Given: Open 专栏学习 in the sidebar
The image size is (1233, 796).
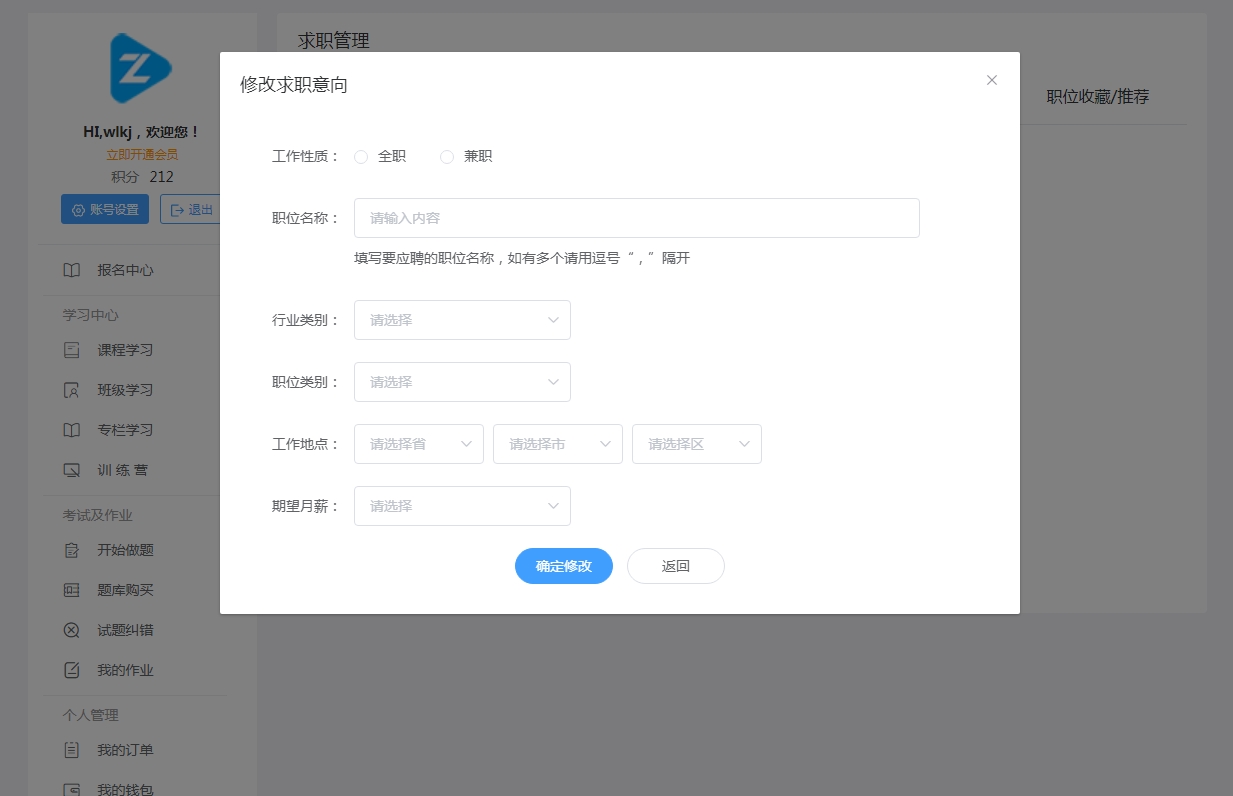Looking at the screenshot, I should [125, 430].
